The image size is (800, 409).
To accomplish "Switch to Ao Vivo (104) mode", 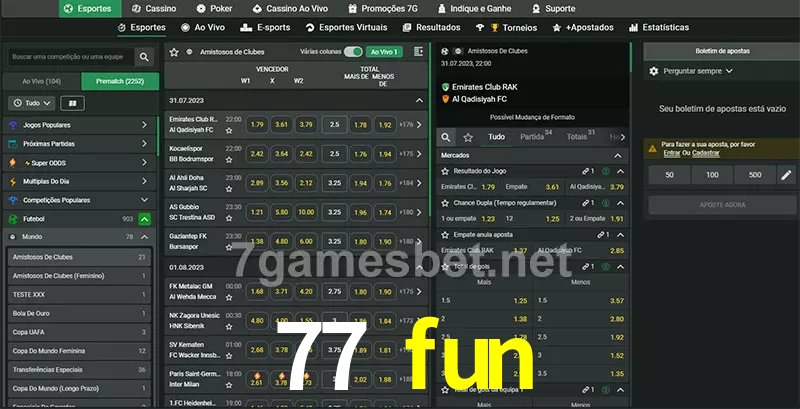I will (x=41, y=81).
